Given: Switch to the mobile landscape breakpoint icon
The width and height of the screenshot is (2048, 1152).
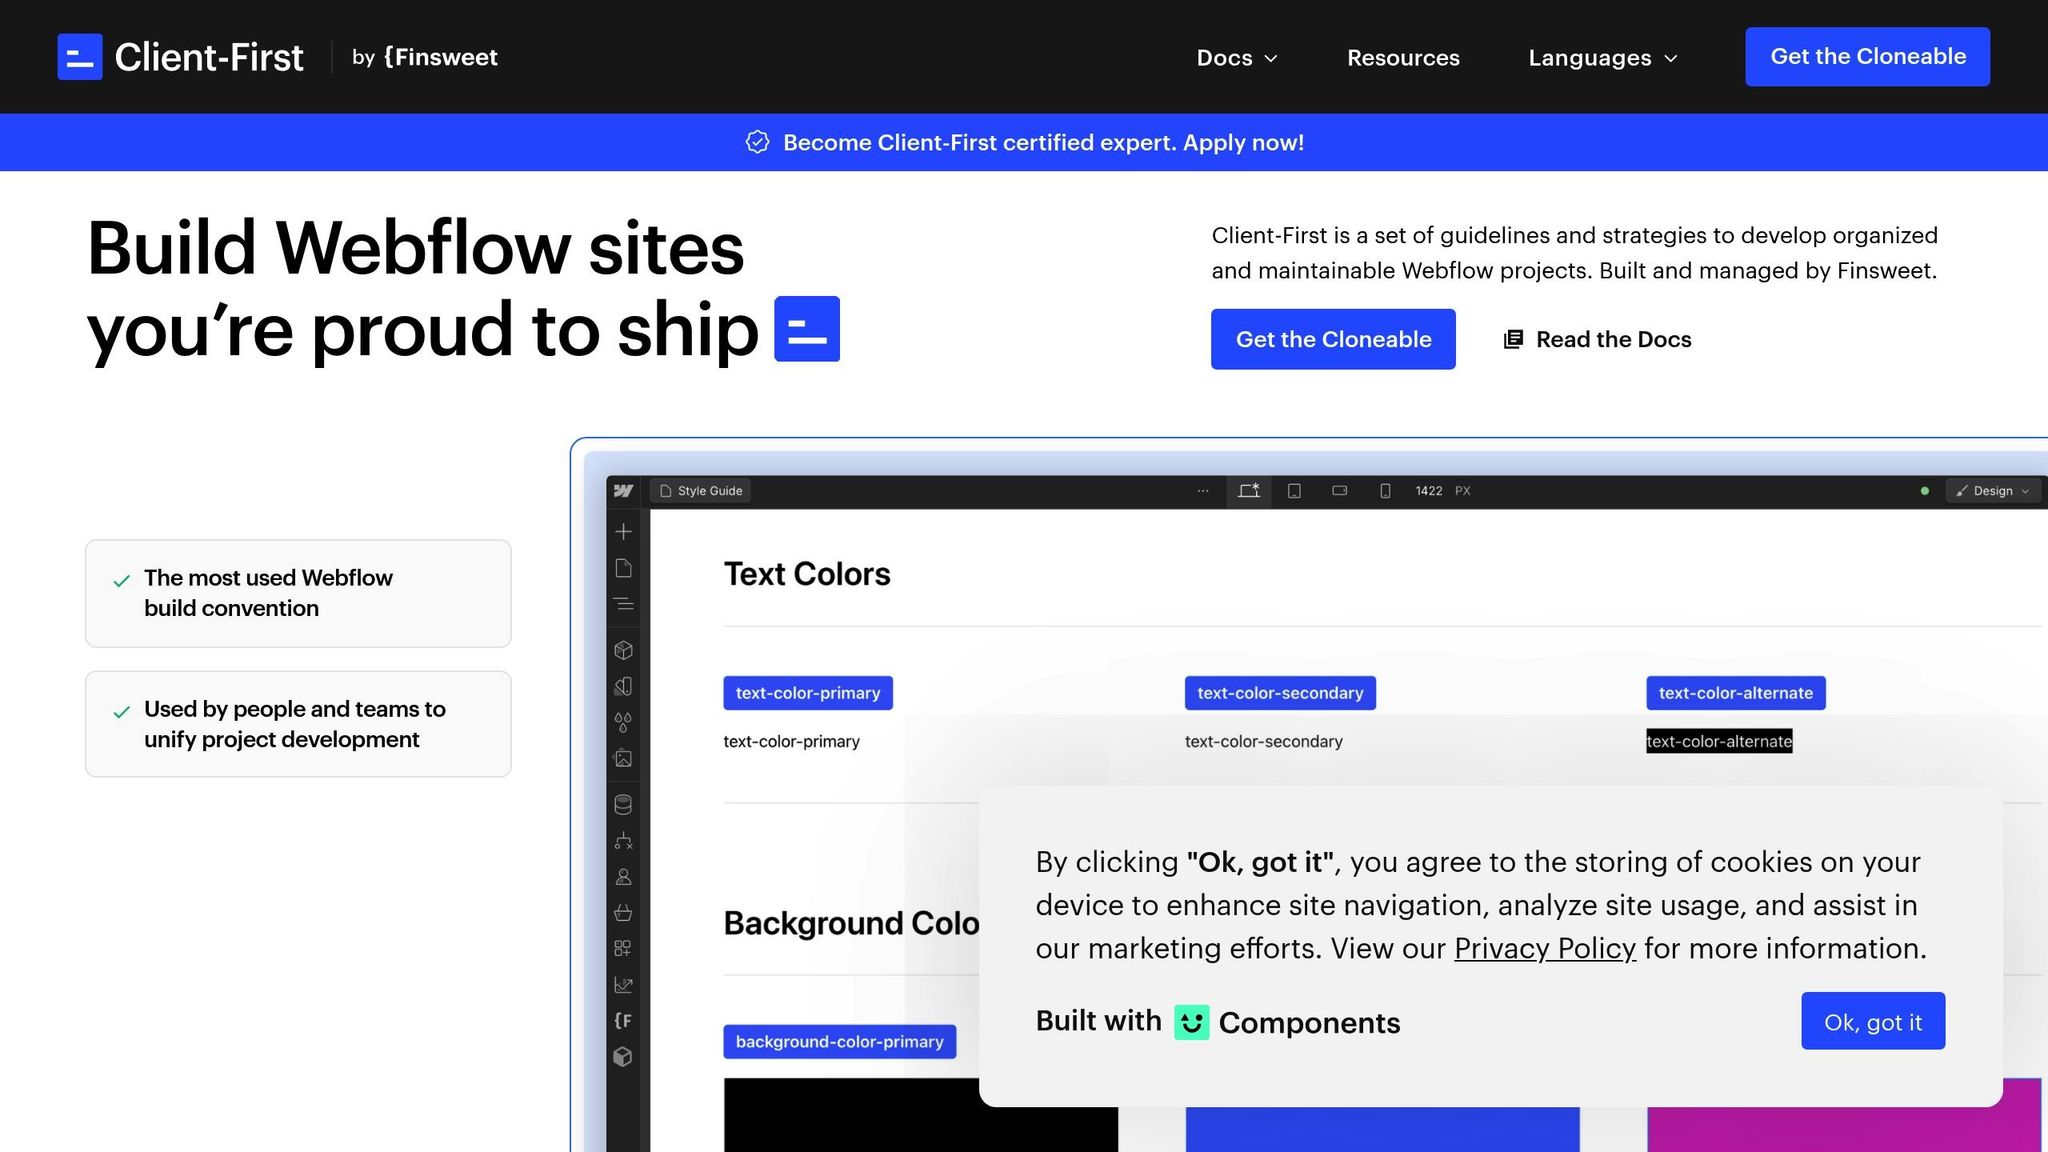Looking at the screenshot, I should pyautogui.click(x=1339, y=490).
